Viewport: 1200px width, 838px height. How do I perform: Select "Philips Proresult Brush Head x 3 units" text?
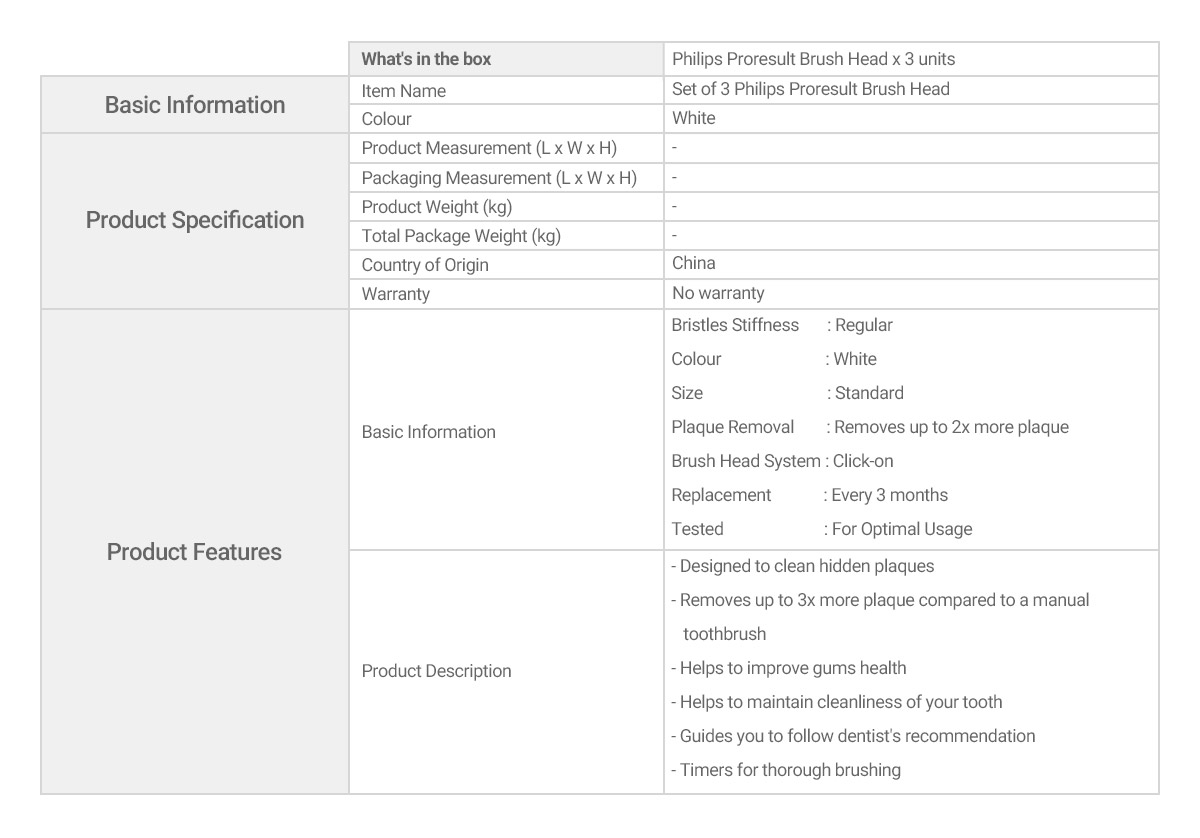(813, 59)
